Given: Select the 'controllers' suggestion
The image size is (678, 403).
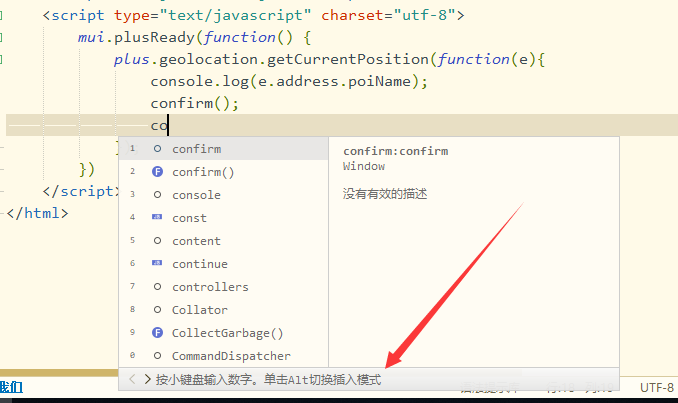Looking at the screenshot, I should click(224, 287).
